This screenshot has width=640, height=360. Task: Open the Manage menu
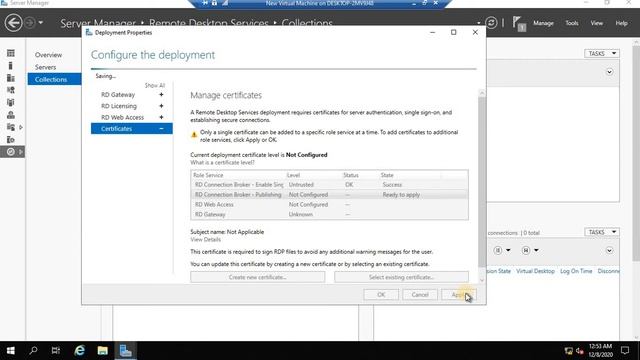(543, 23)
